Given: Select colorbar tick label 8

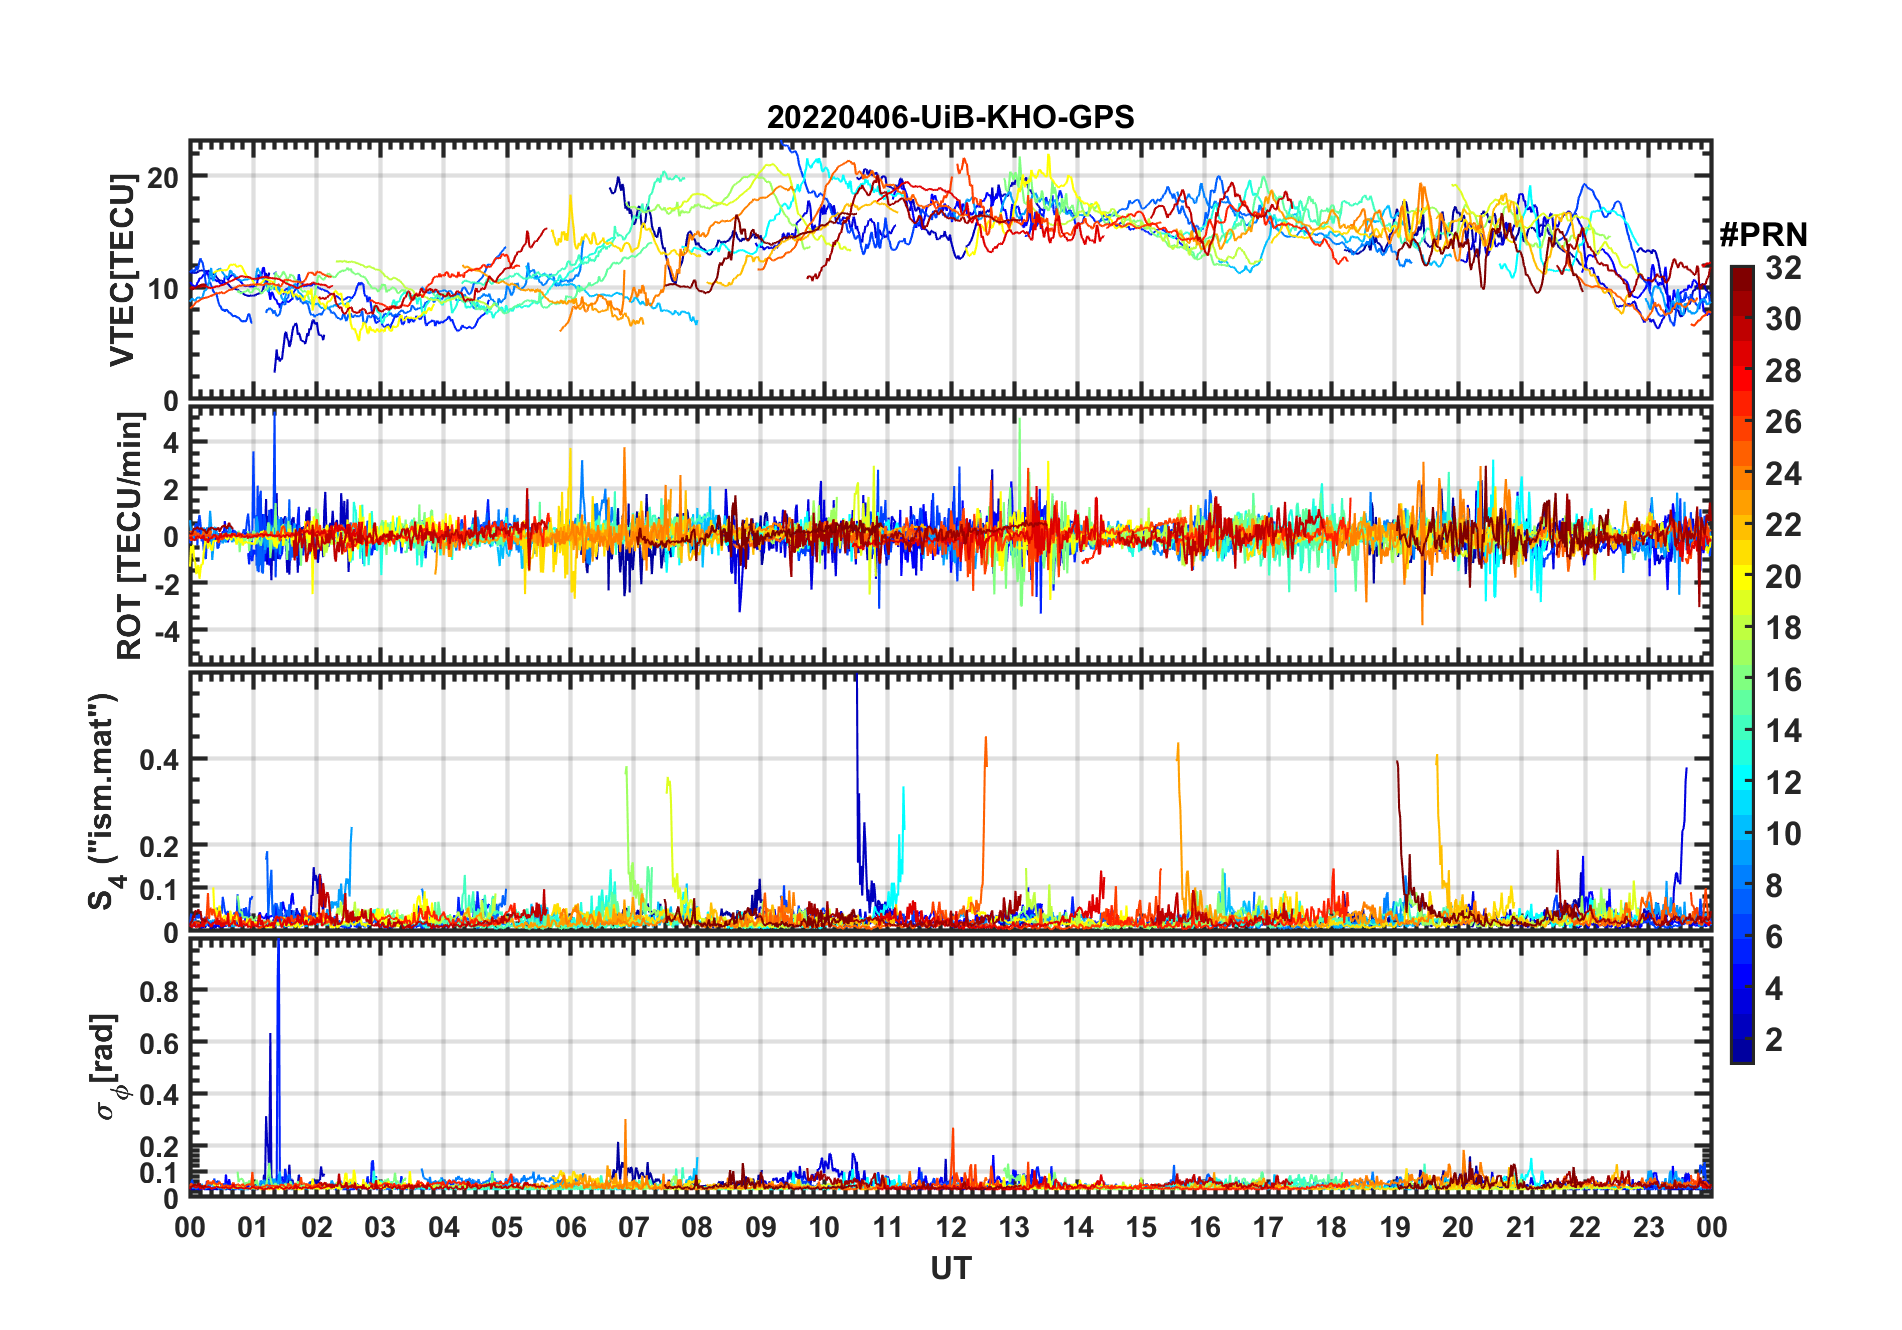Looking at the screenshot, I should (1774, 885).
